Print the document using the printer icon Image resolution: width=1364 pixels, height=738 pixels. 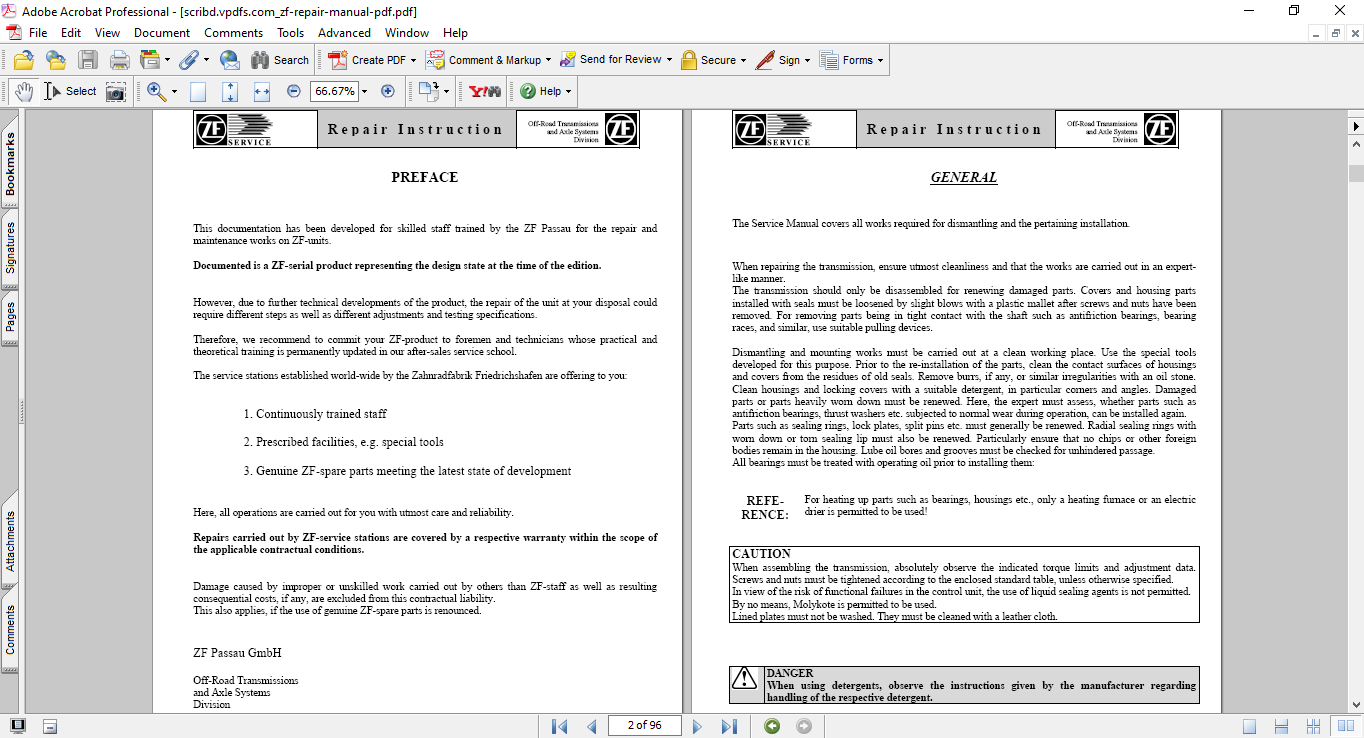120,60
